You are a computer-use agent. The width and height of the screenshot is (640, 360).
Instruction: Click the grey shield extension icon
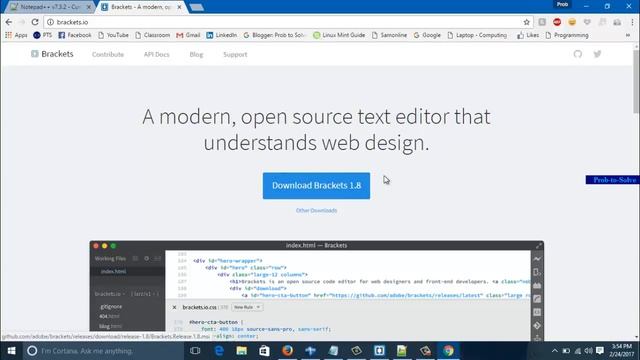point(587,22)
